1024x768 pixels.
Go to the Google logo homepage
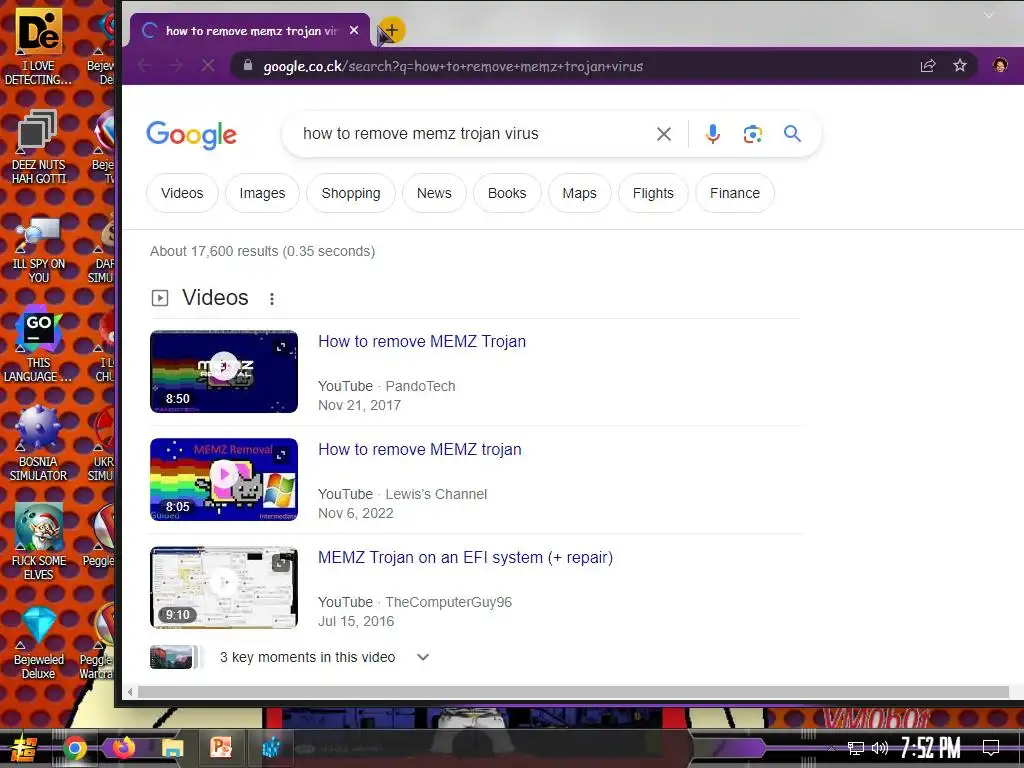coord(191,135)
